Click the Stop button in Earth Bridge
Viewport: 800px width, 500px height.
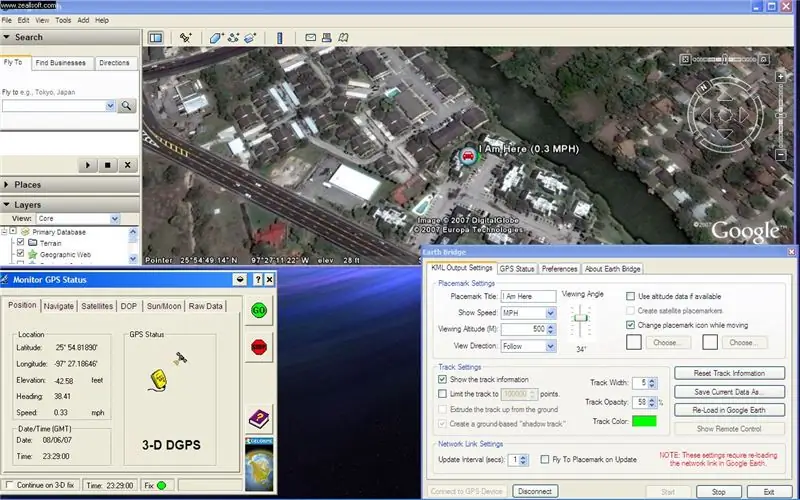tap(718, 492)
